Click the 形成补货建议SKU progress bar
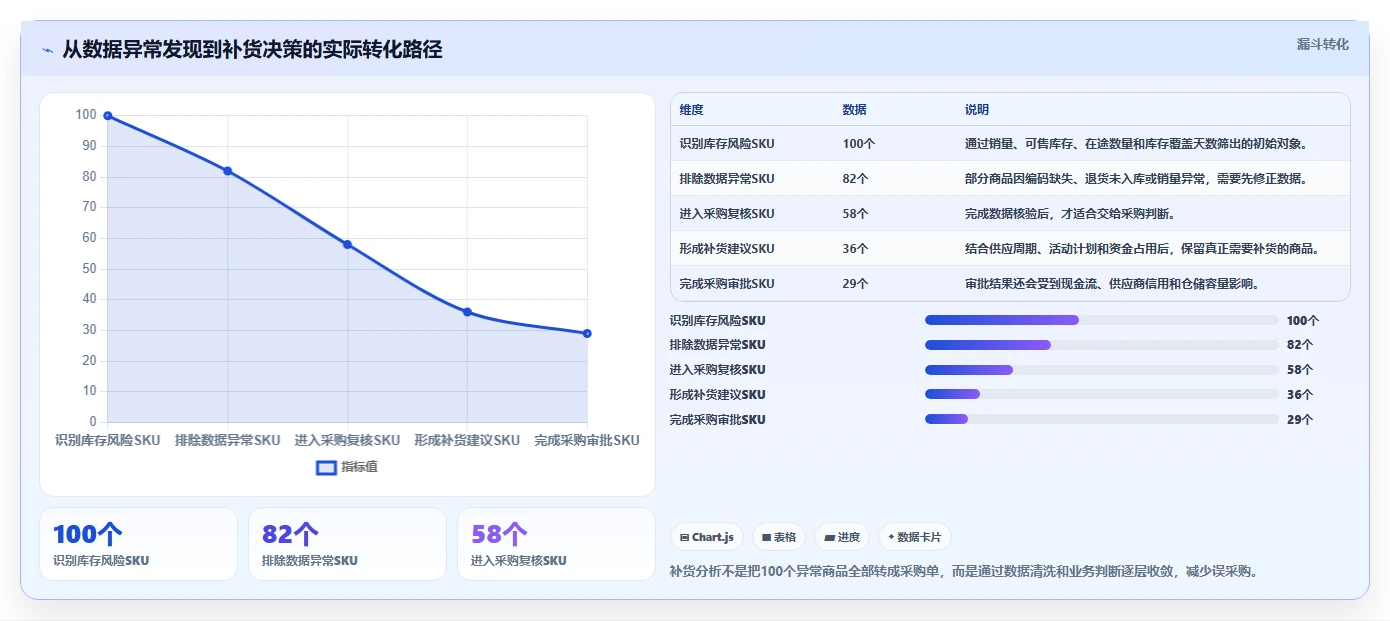 [1102, 395]
